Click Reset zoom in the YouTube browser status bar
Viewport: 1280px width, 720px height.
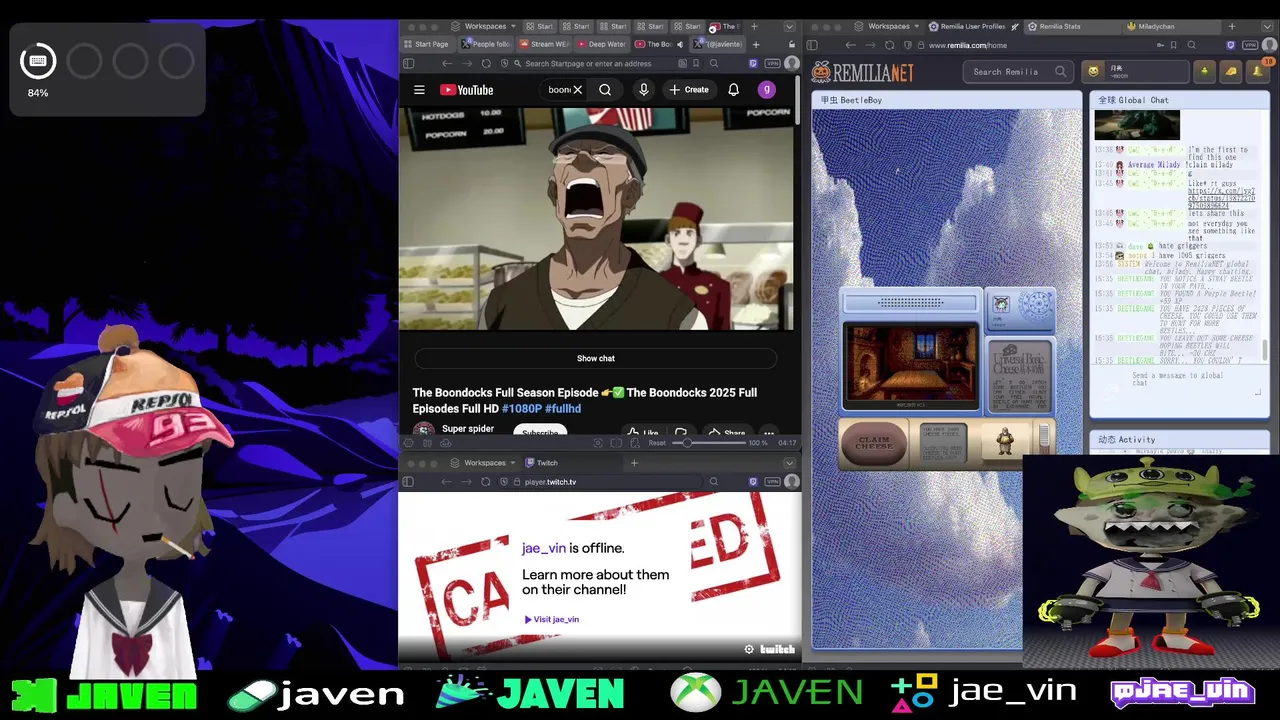click(657, 443)
